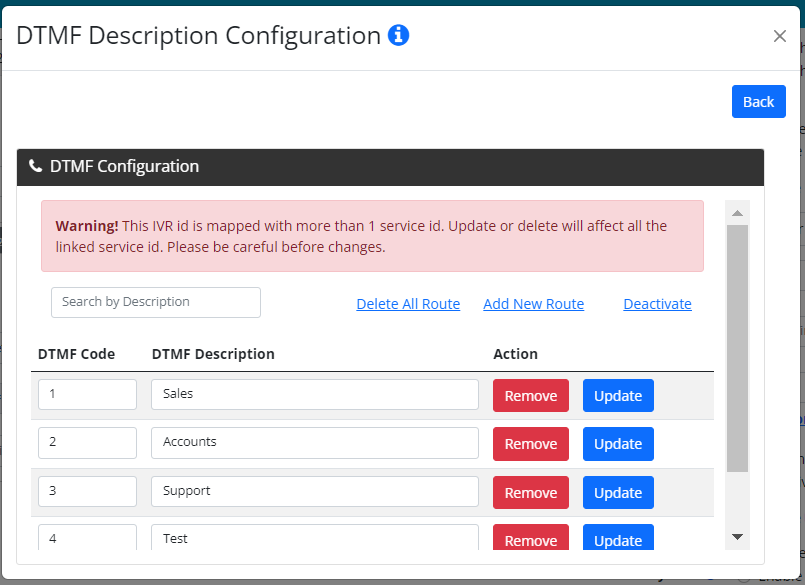Click the scrollbar up arrow

click(737, 213)
